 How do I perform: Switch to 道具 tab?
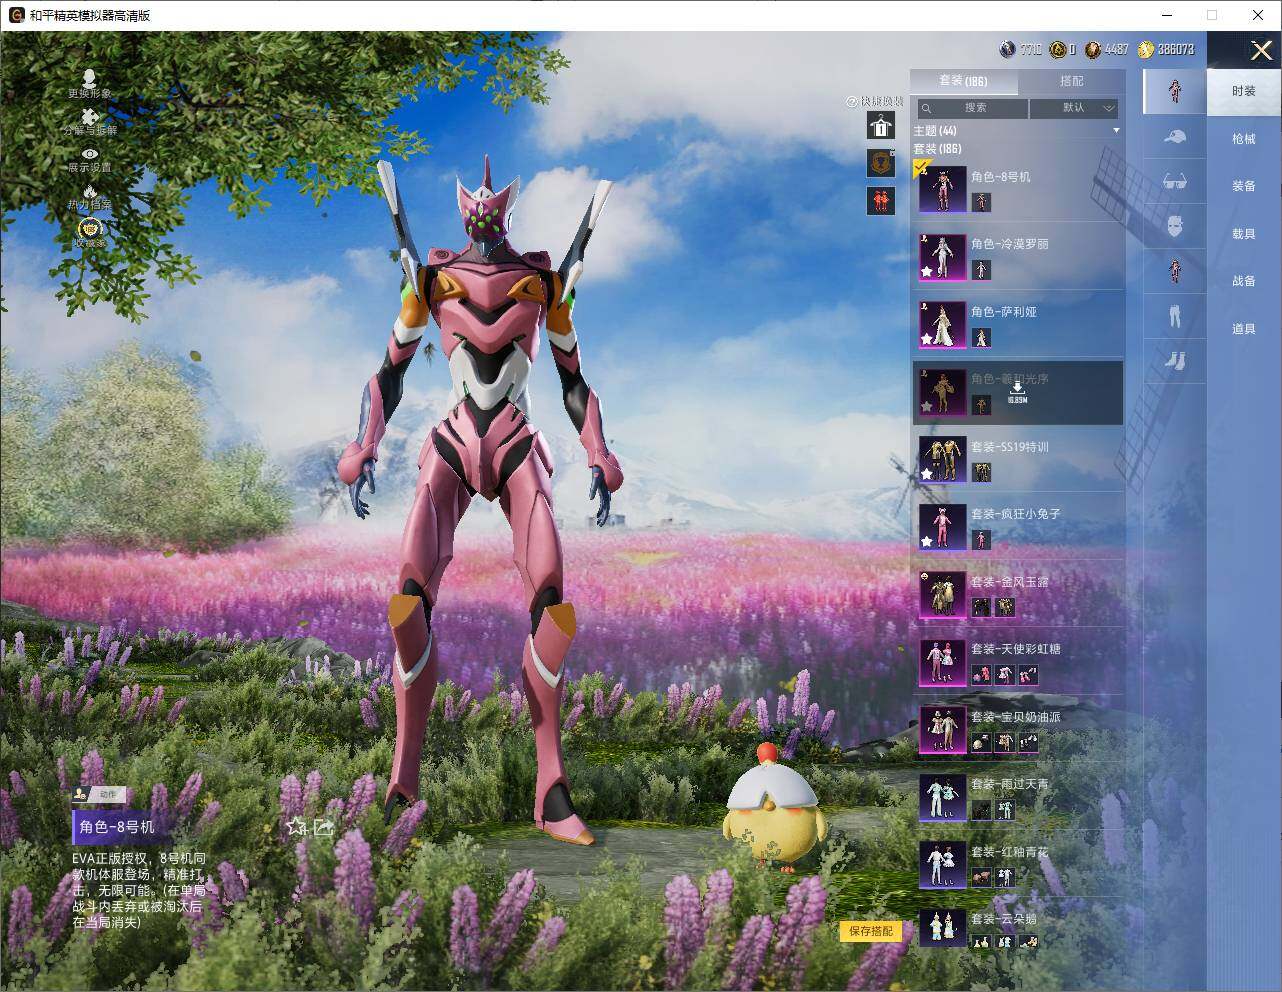point(1244,329)
